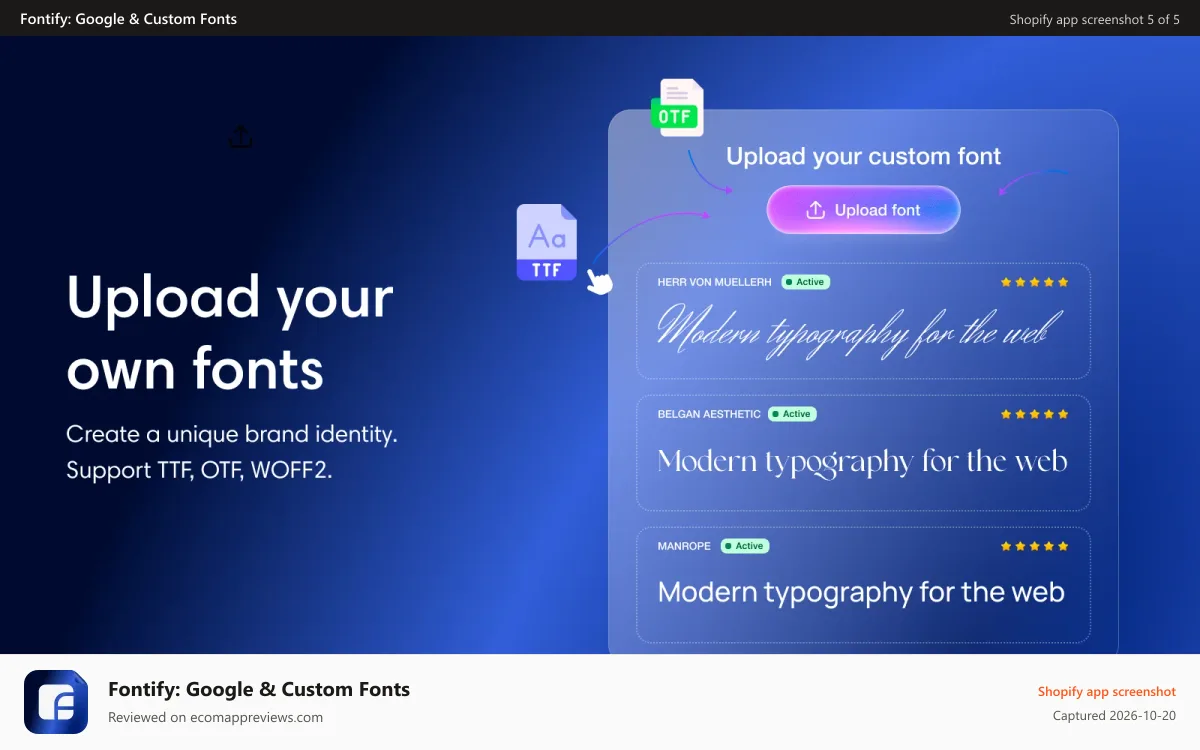The width and height of the screenshot is (1200, 750).
Task: Click the OTF file icon
Action: 678,108
